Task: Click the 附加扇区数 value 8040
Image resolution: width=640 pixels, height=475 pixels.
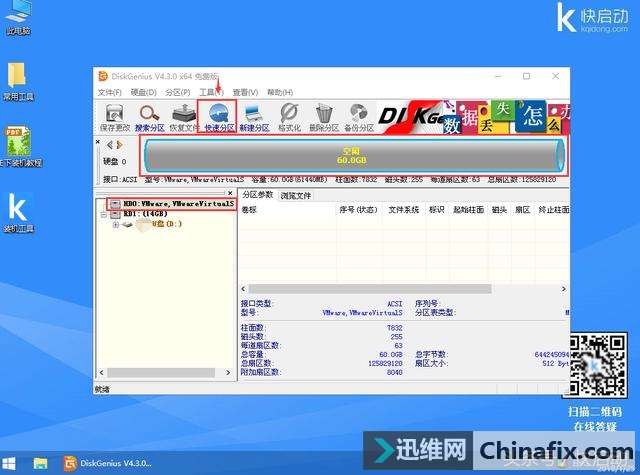Action: pos(395,372)
